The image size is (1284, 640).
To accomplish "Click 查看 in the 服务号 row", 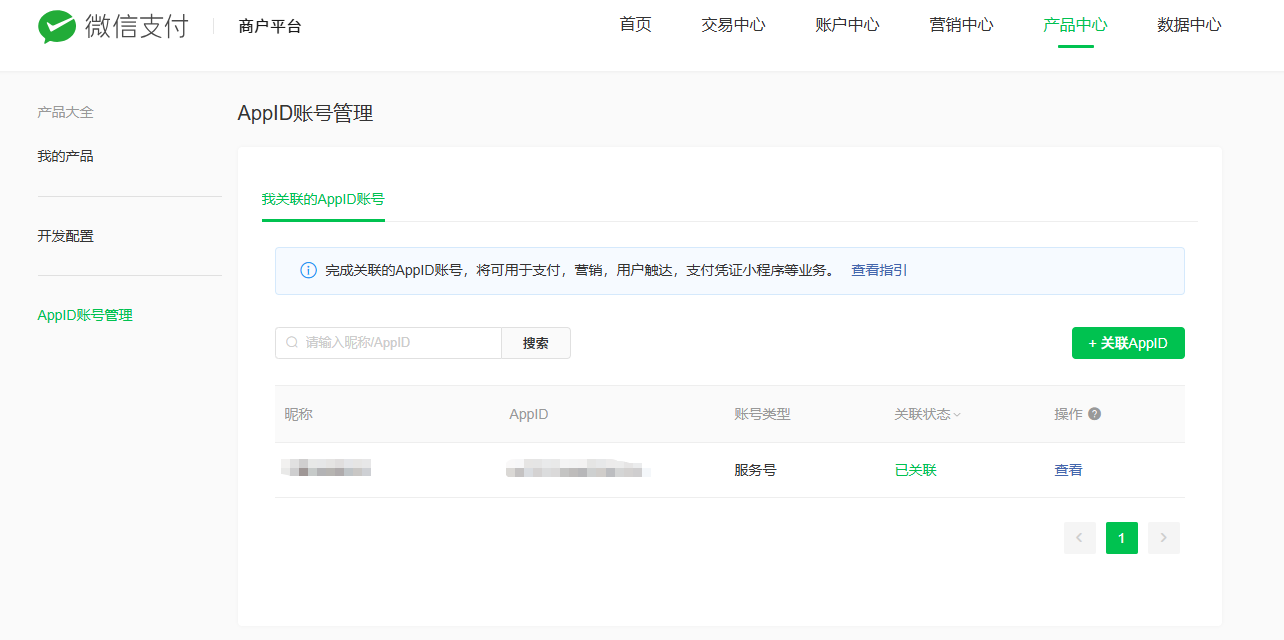I will (x=1068, y=470).
